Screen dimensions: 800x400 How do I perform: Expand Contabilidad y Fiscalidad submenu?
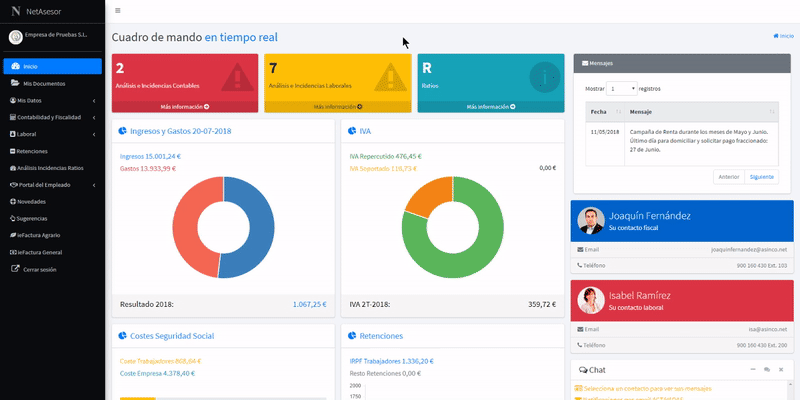click(93, 117)
